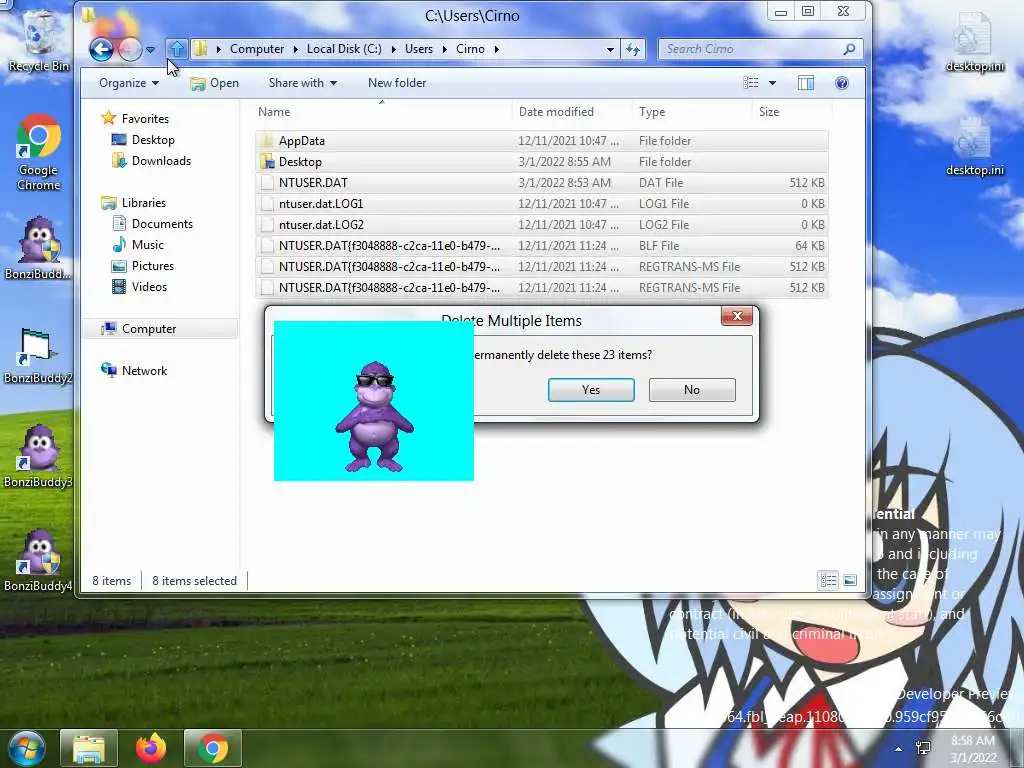The height and width of the screenshot is (768, 1024).
Task: Select the NTUSER.DAT file
Action: tap(541, 183)
